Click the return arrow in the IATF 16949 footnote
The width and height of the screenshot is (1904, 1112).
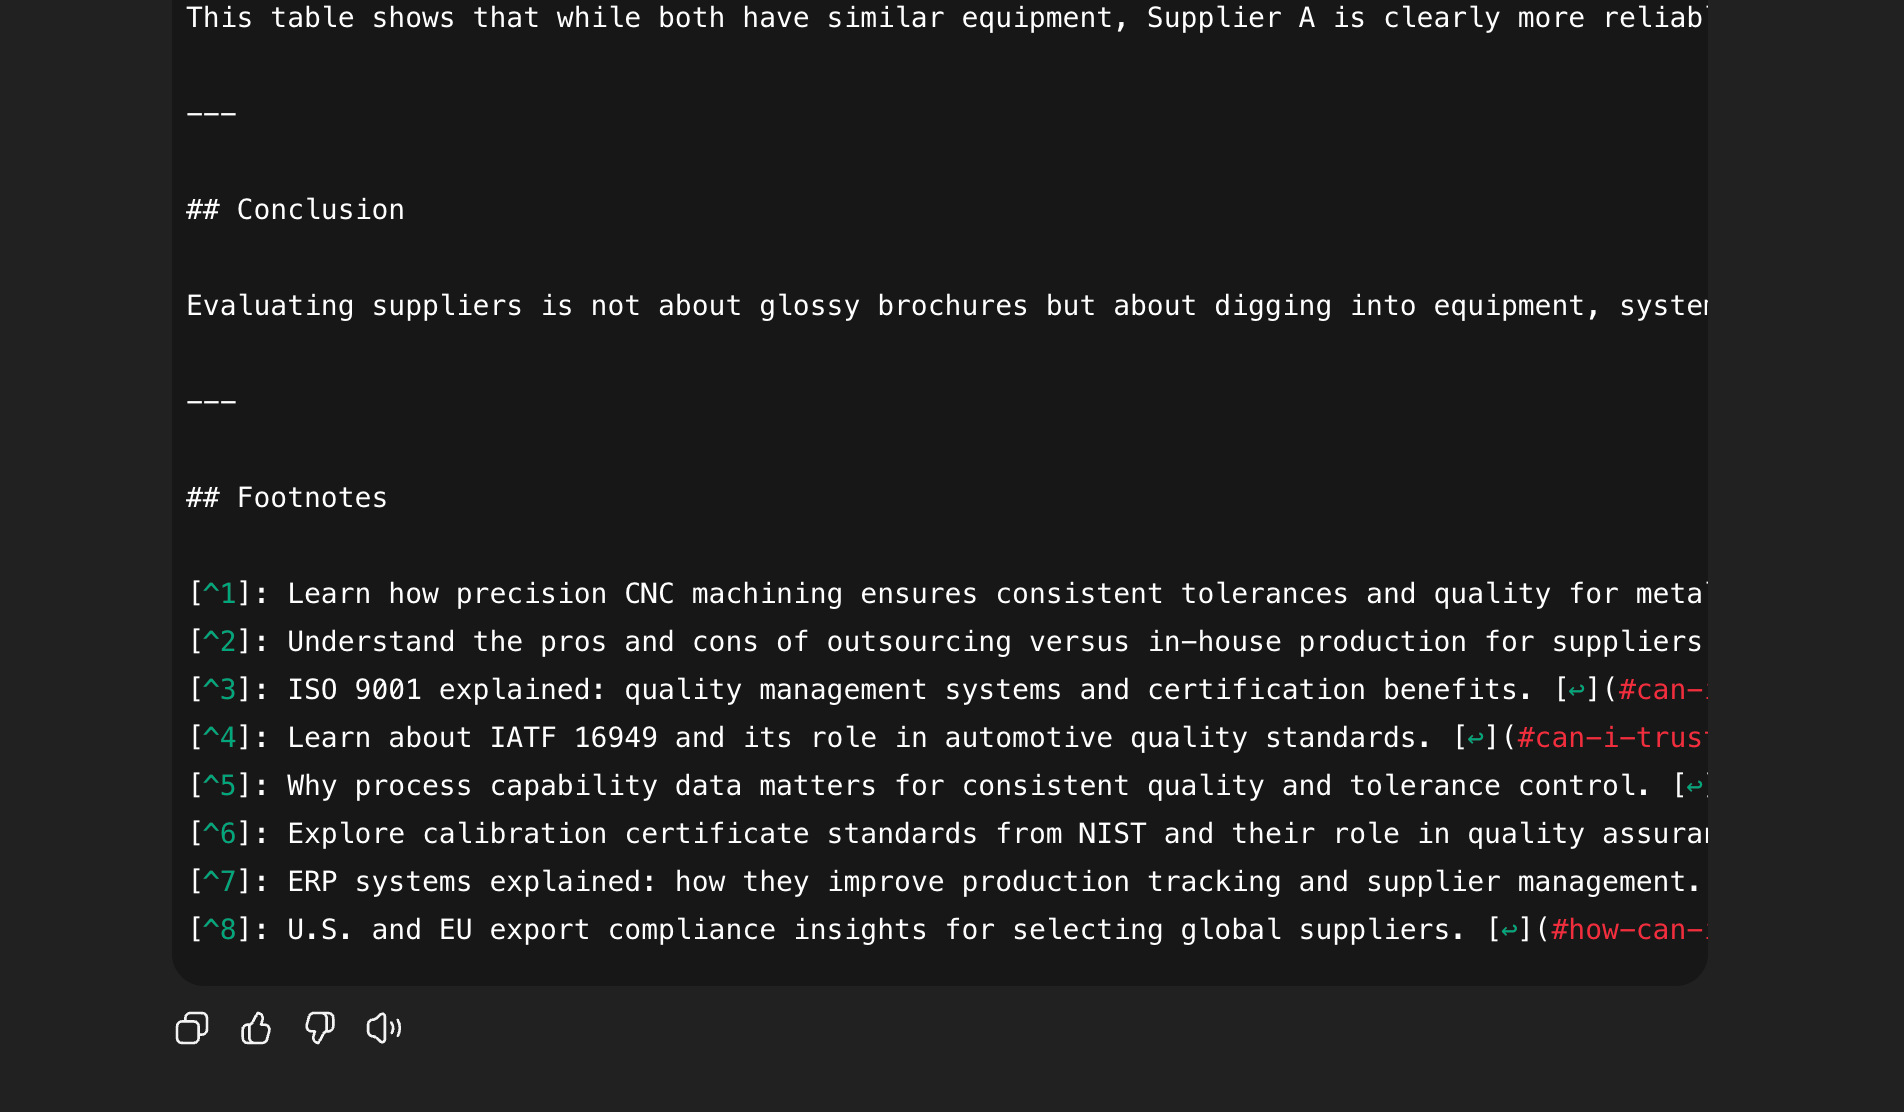pos(1475,738)
